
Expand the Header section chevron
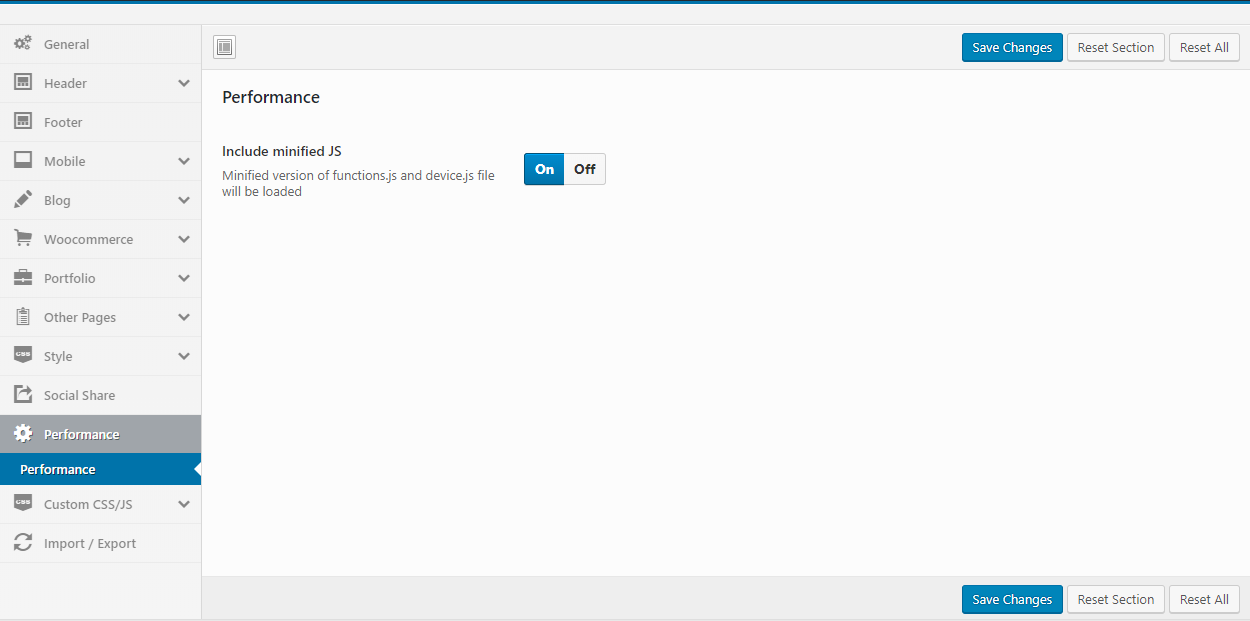184,83
